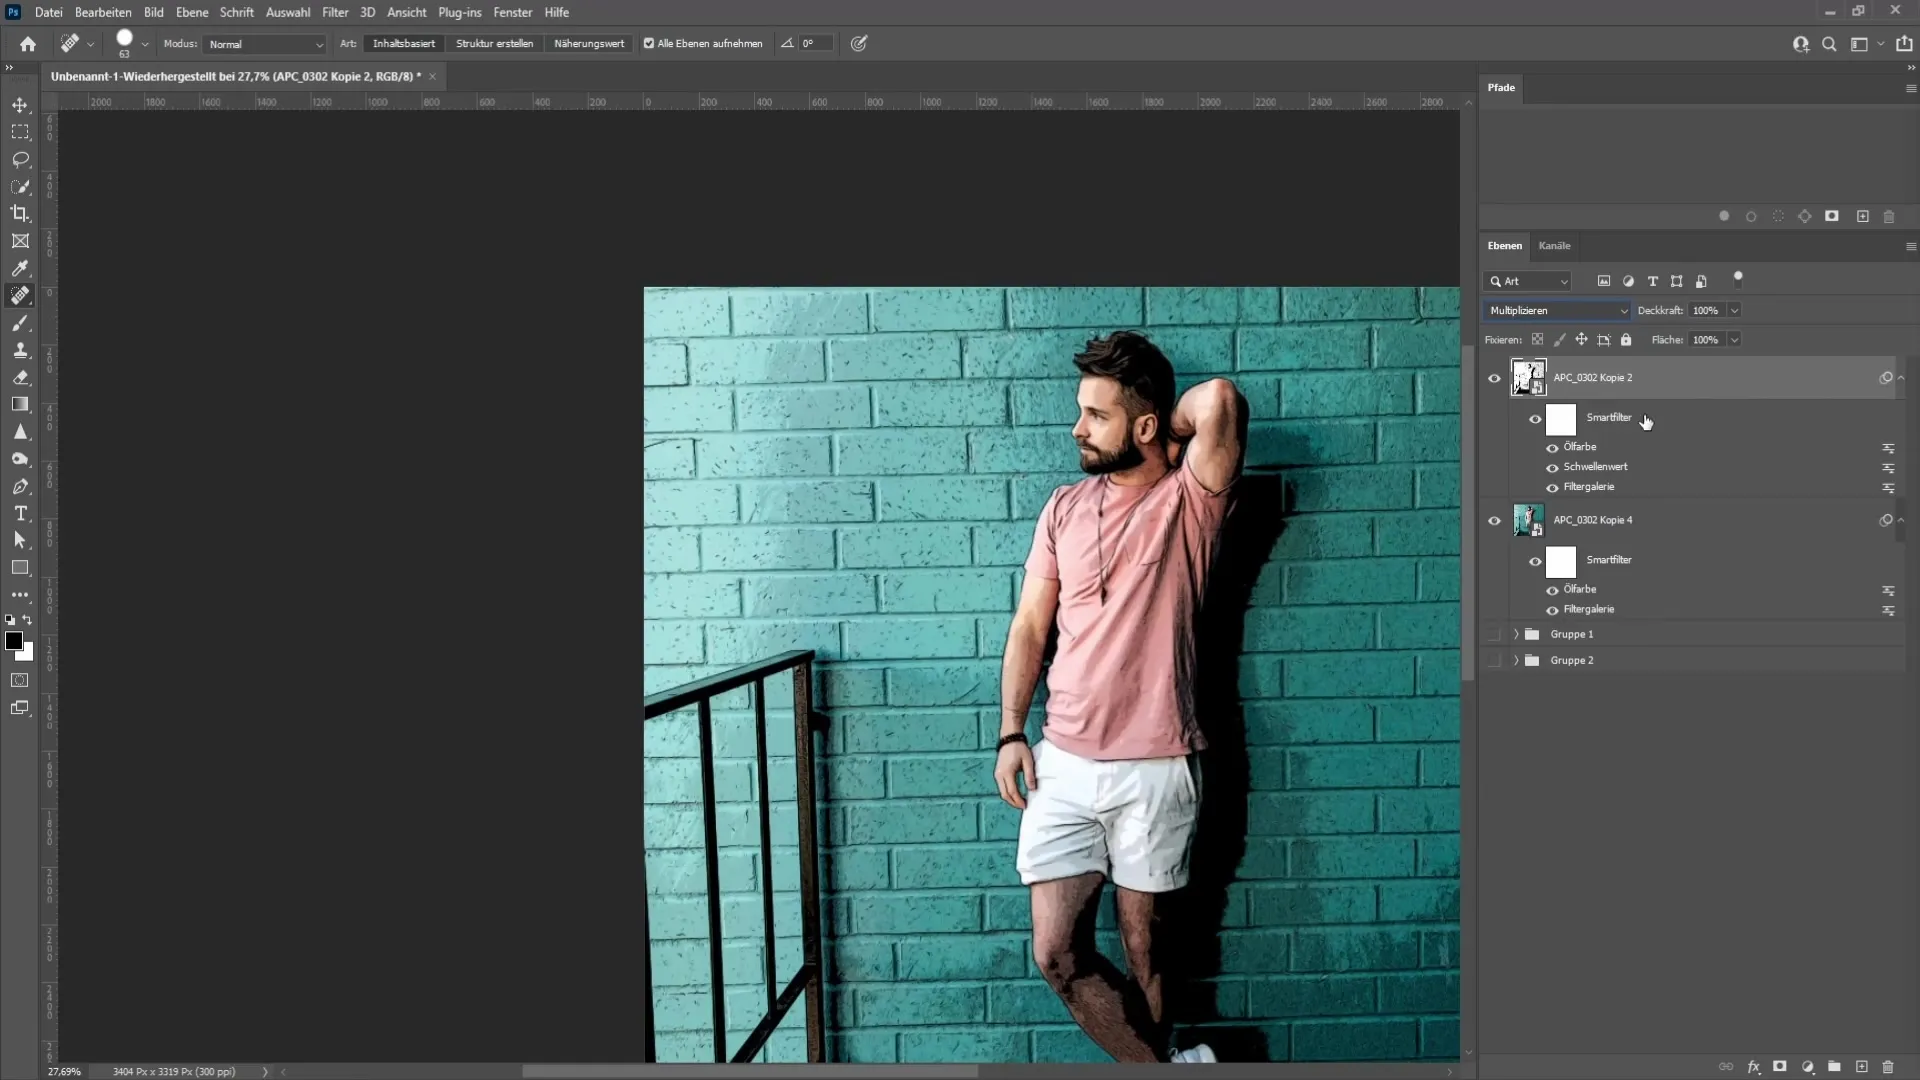Create a new group folder icon
The height and width of the screenshot is (1080, 1920).
click(x=1834, y=1067)
